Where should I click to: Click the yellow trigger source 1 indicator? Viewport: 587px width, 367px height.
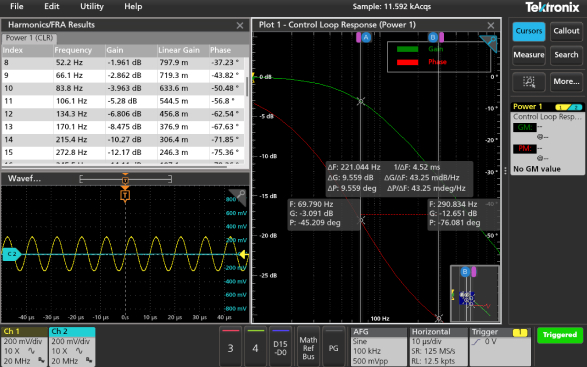520,333
